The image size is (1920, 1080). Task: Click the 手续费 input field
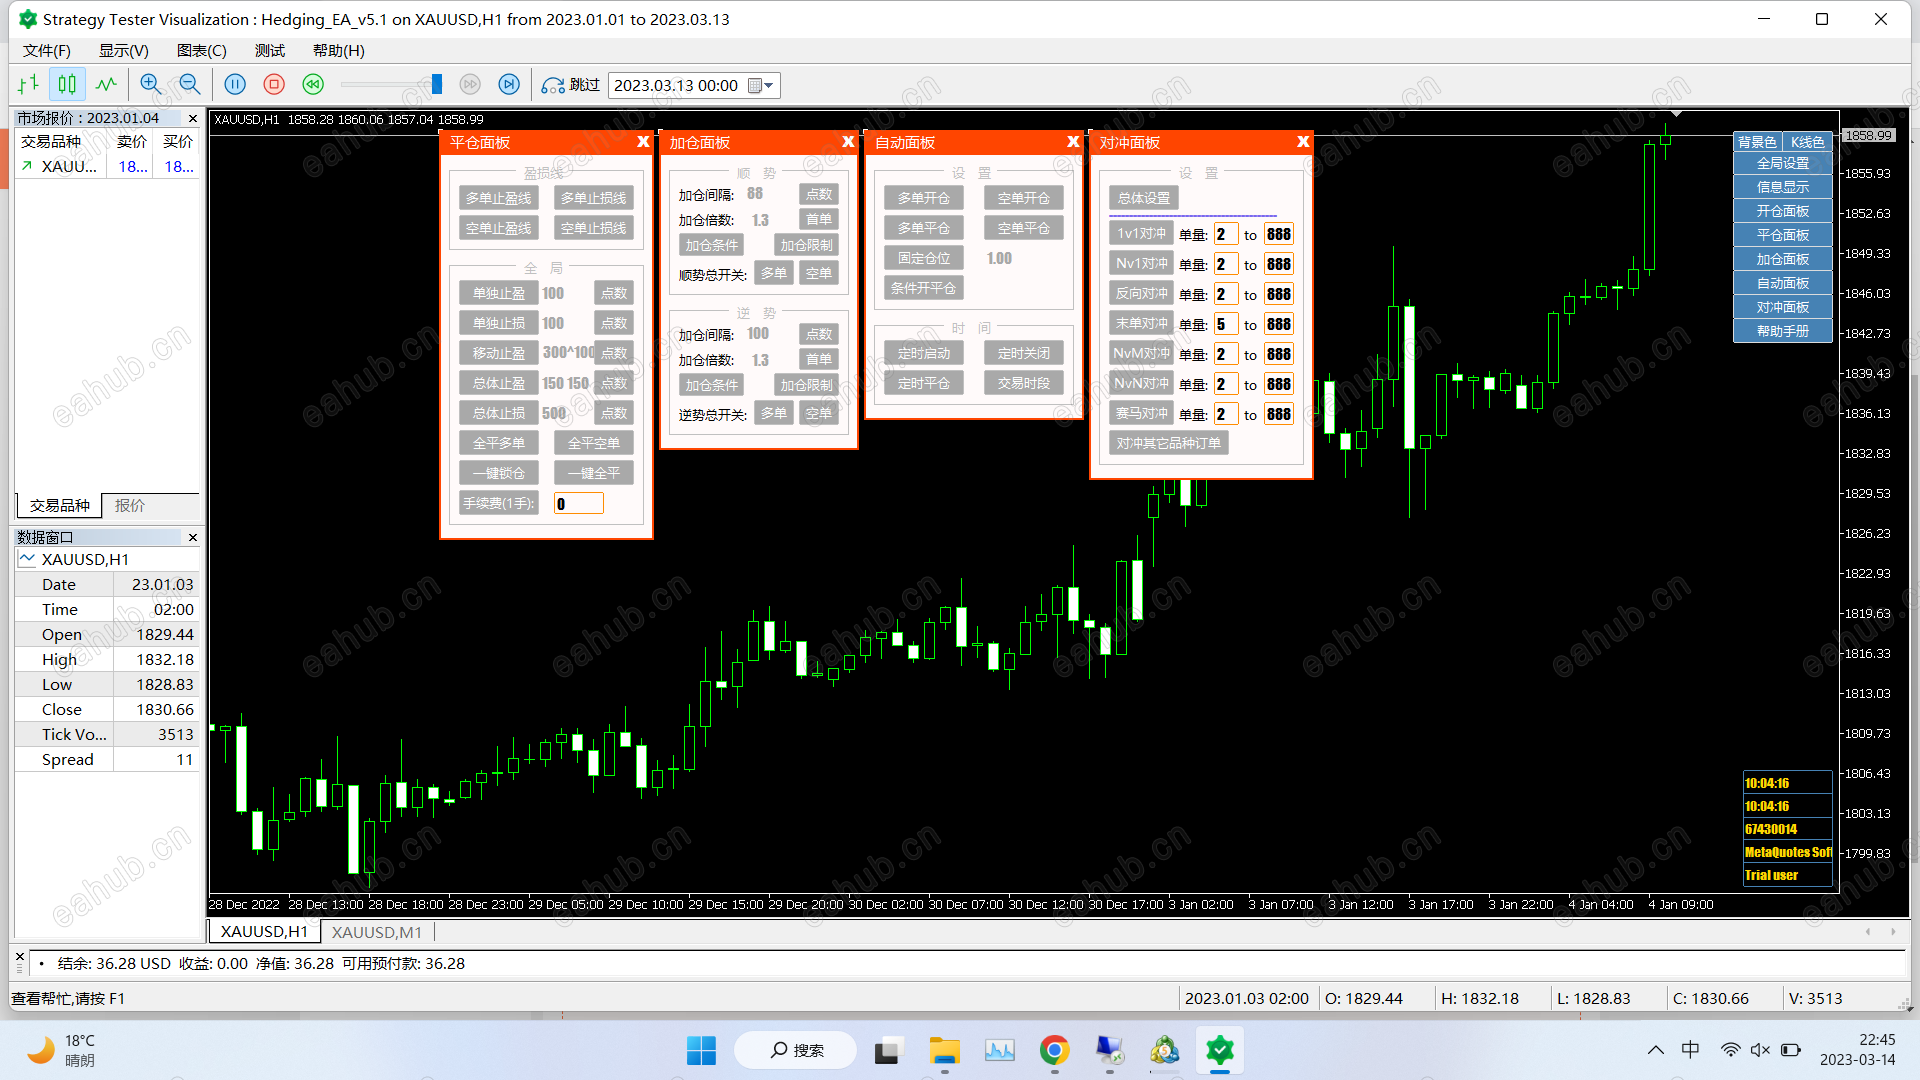(x=578, y=504)
